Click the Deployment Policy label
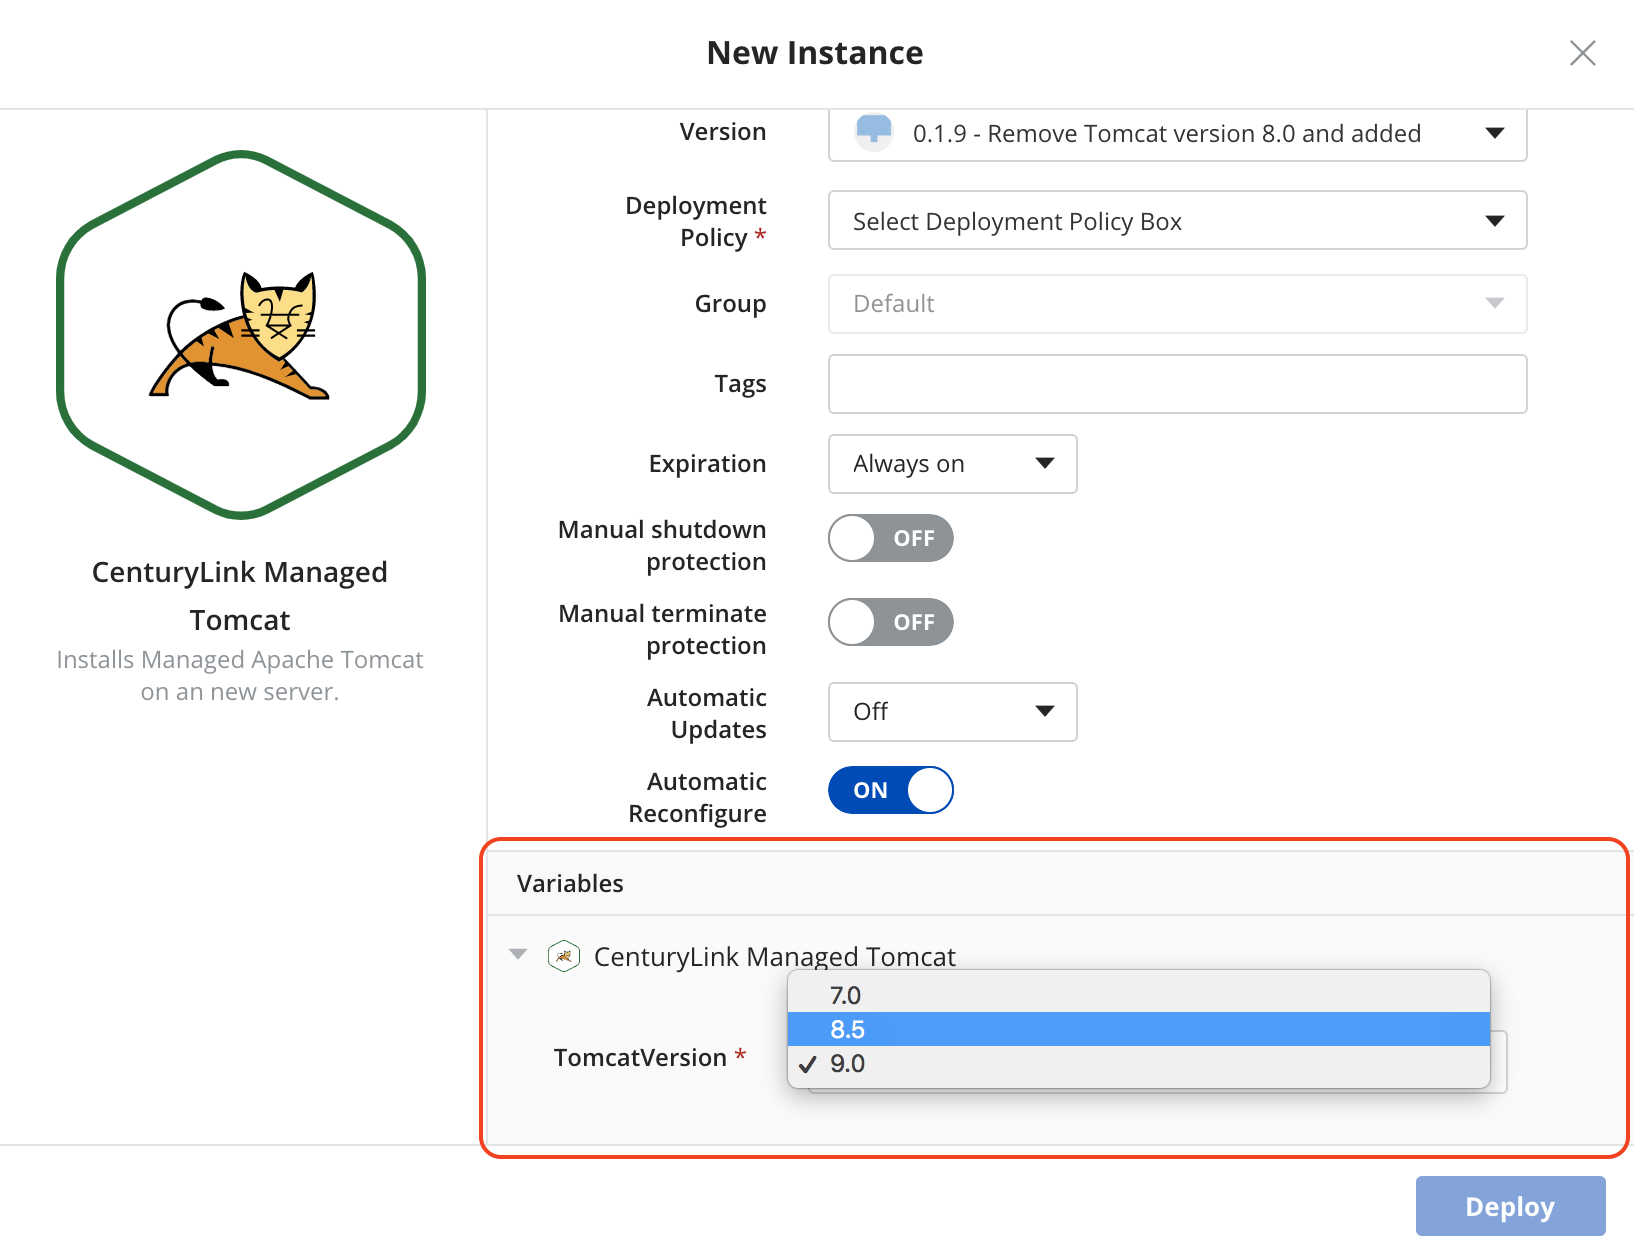Image resolution: width=1634 pixels, height=1260 pixels. click(x=696, y=221)
